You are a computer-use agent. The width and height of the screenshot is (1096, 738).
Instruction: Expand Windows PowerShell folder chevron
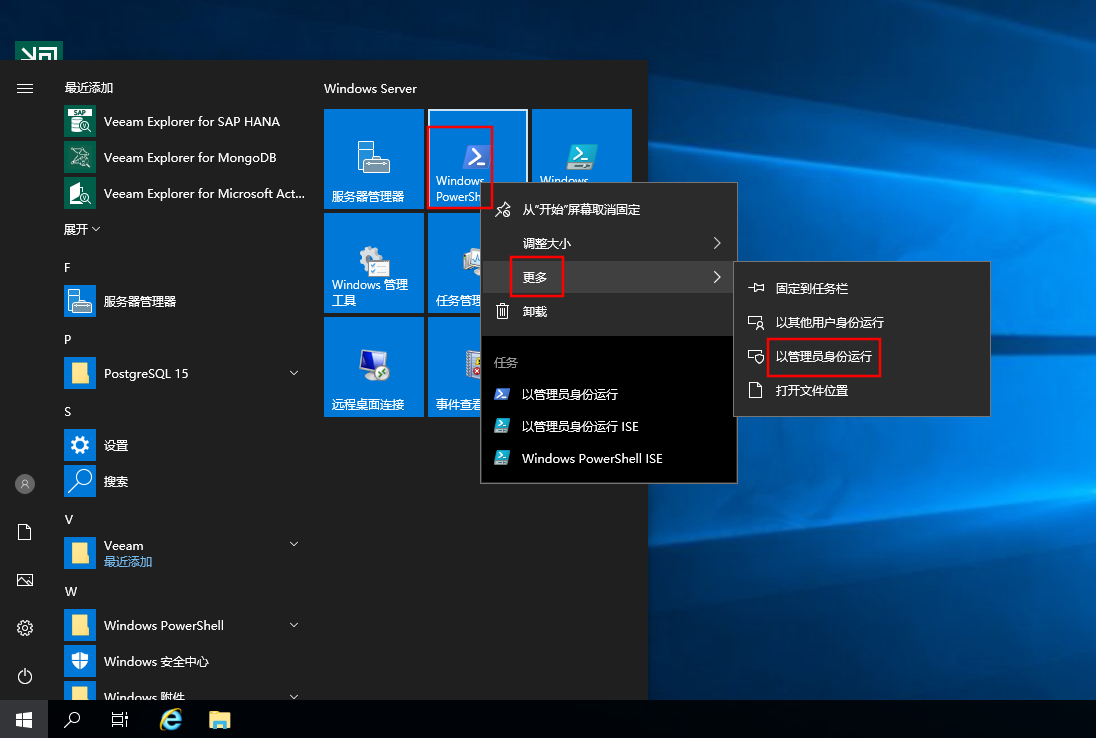pos(294,625)
